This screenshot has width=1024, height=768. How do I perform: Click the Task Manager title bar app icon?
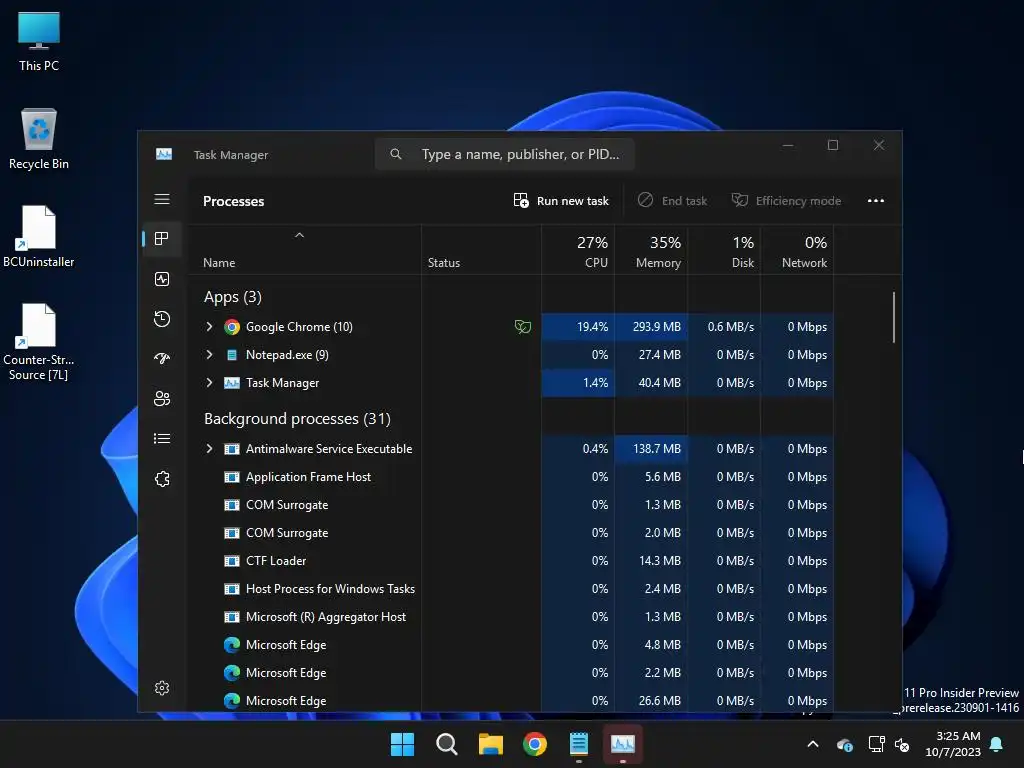coord(164,154)
